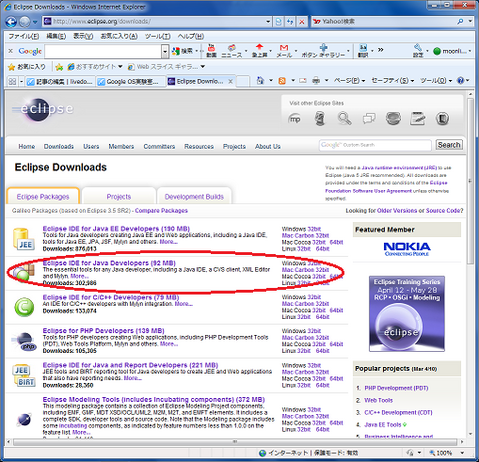Viewport: 479px width, 462px height.
Task: Click the RSS feeds icon in command bar
Action: 282,81
